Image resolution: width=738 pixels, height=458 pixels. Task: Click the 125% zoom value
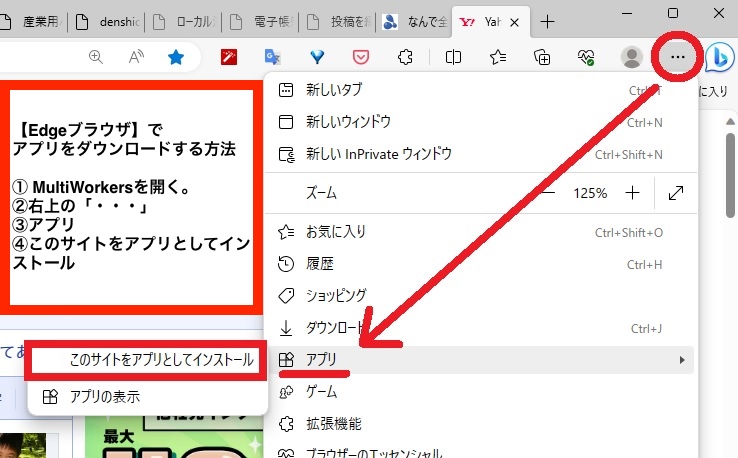click(590, 193)
